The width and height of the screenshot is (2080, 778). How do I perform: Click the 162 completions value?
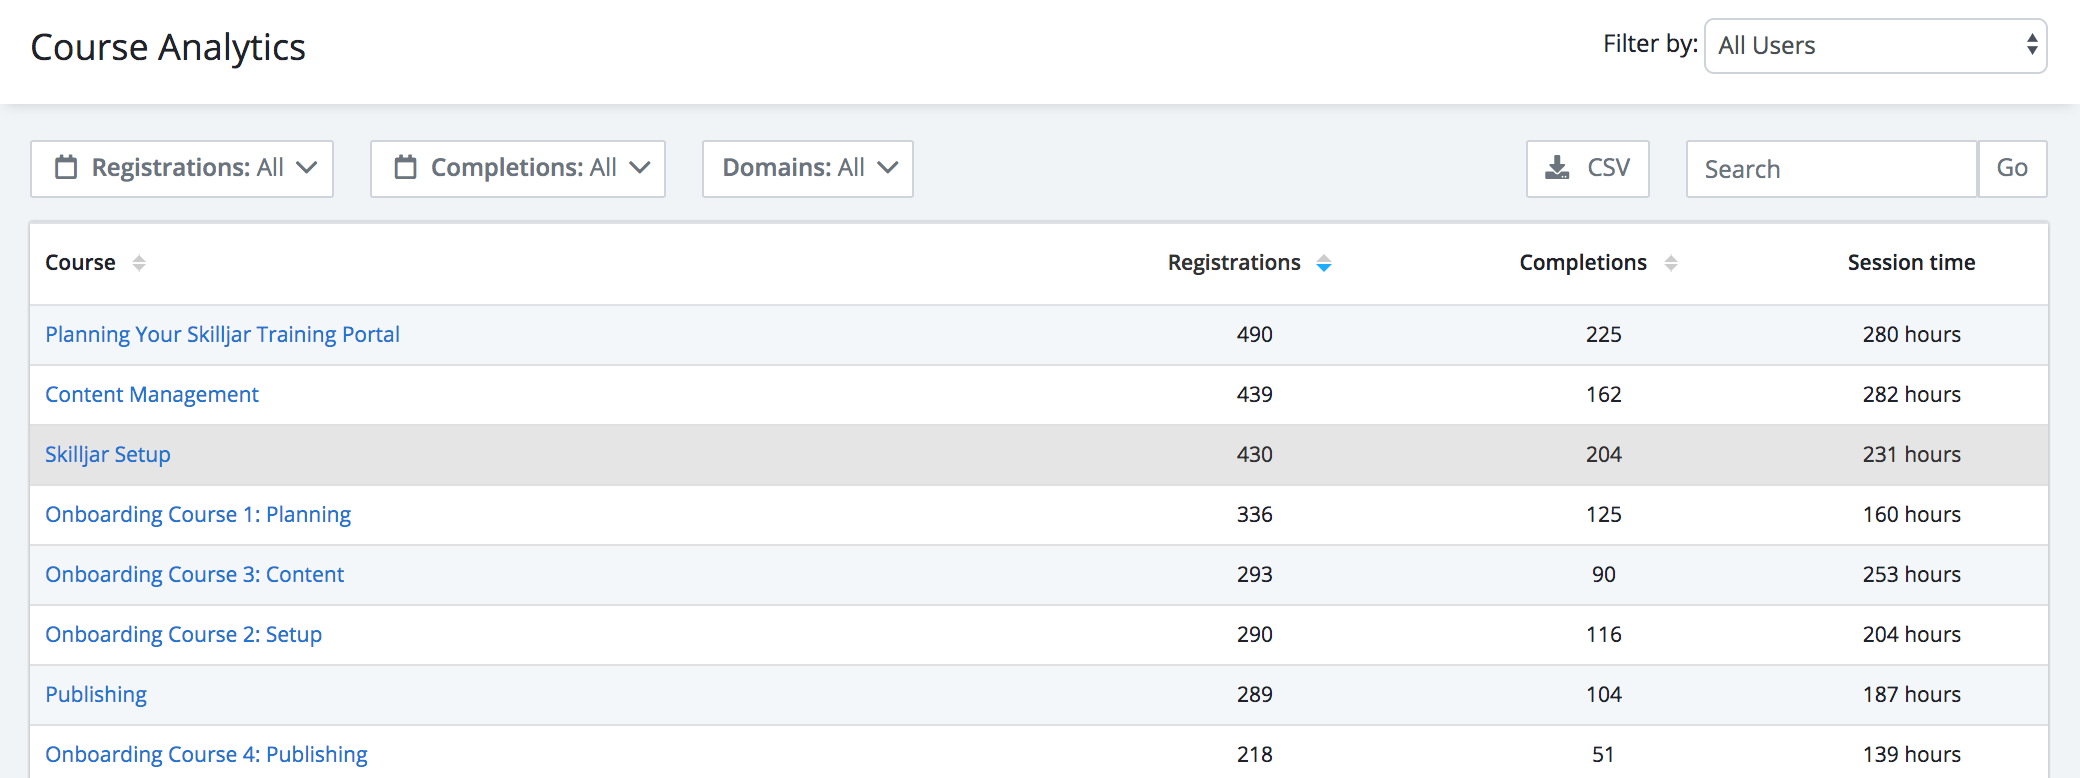(1604, 394)
